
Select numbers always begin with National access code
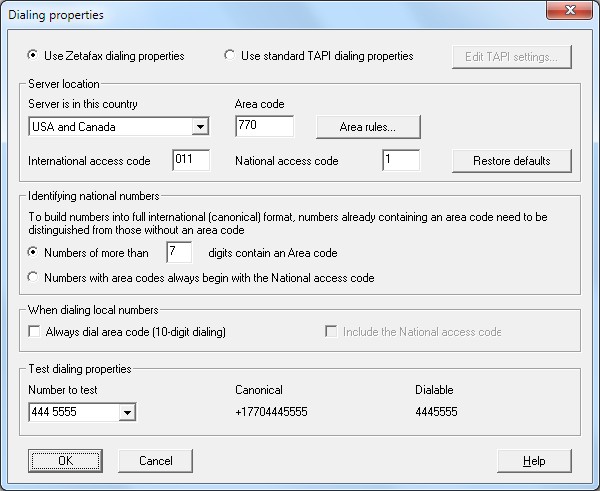click(x=35, y=278)
